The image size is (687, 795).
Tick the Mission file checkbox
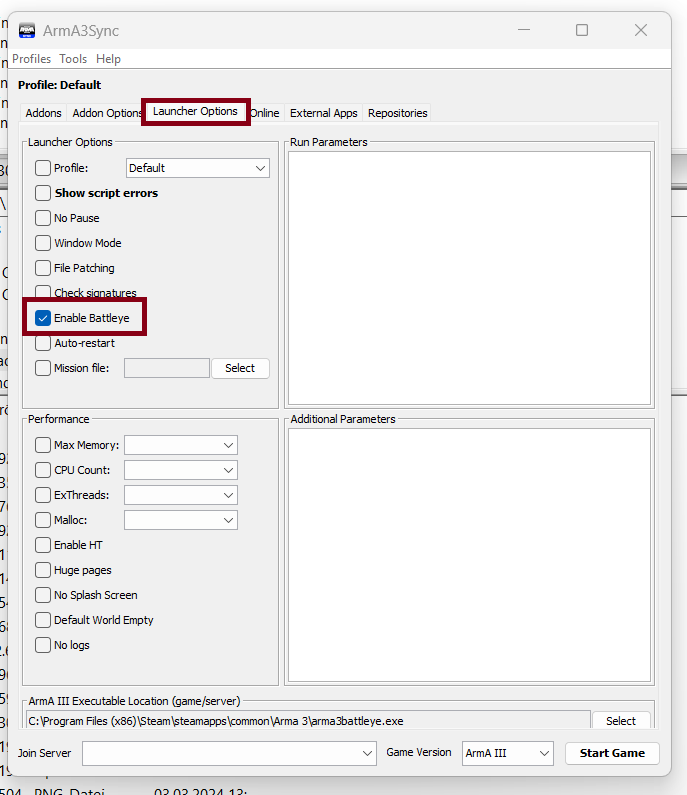click(x=43, y=368)
